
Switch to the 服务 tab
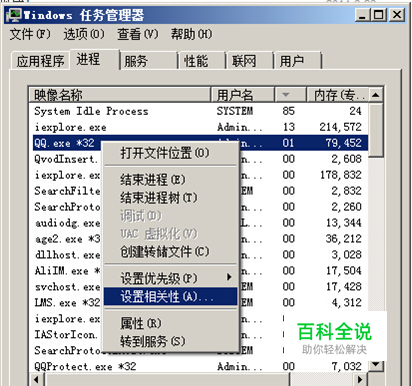148,61
